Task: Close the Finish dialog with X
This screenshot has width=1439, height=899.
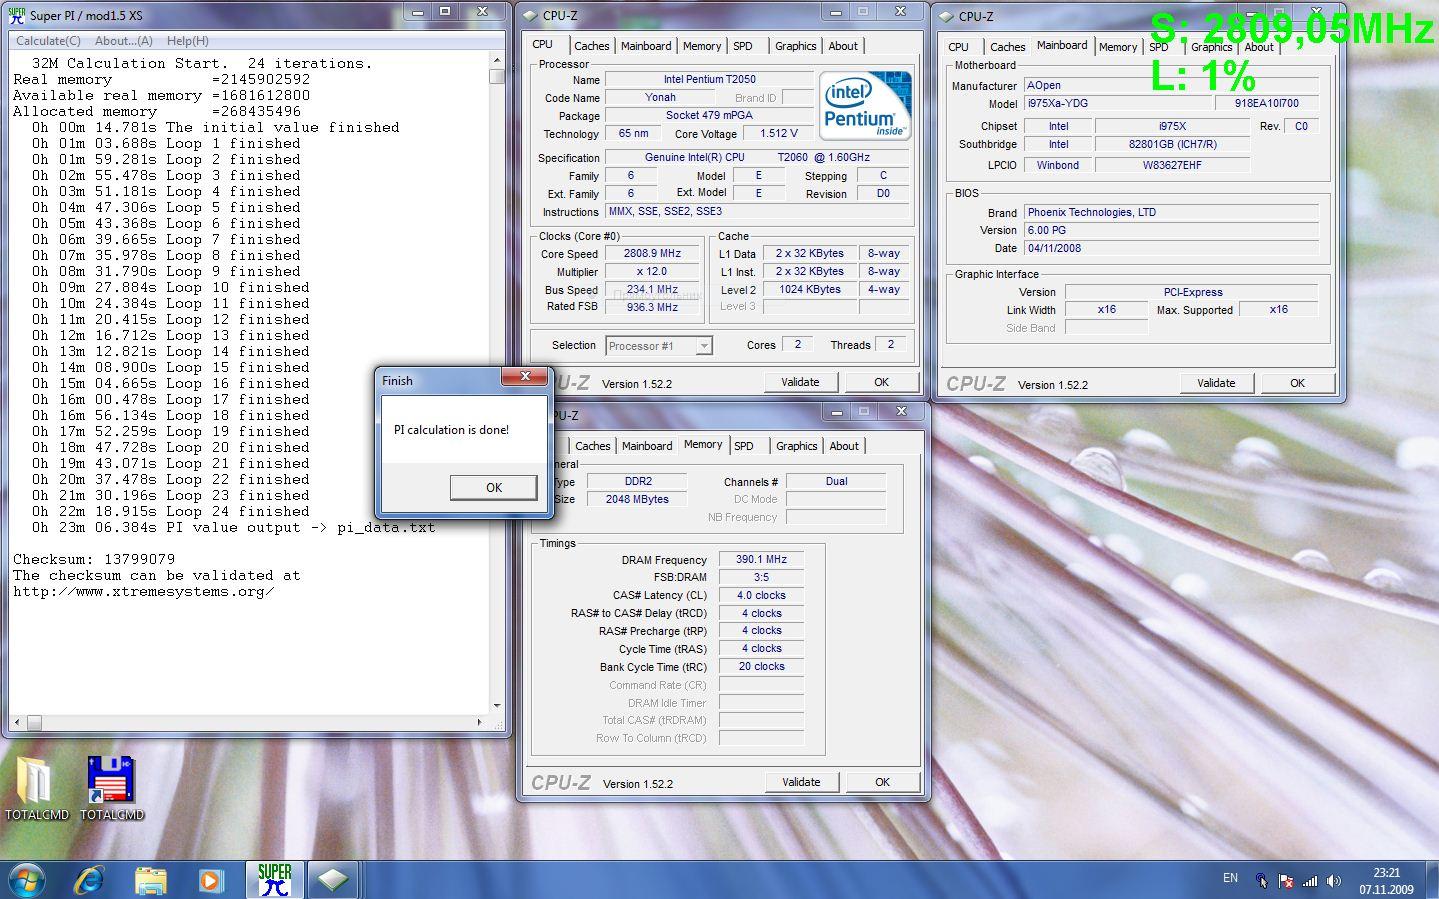Action: click(525, 377)
